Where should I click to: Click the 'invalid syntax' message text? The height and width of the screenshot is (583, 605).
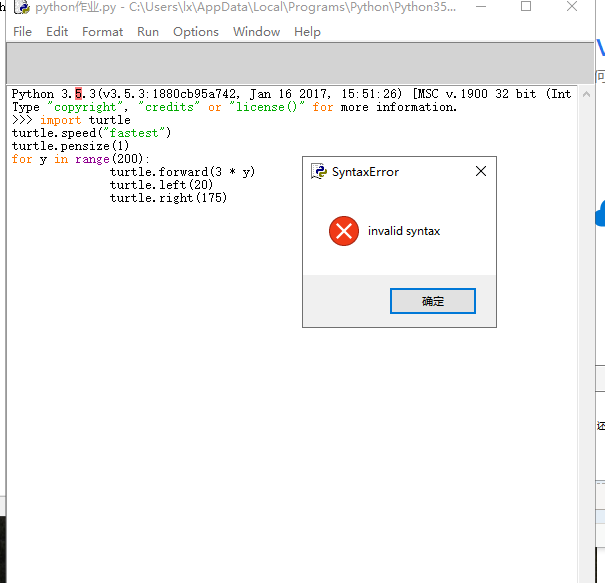click(404, 231)
